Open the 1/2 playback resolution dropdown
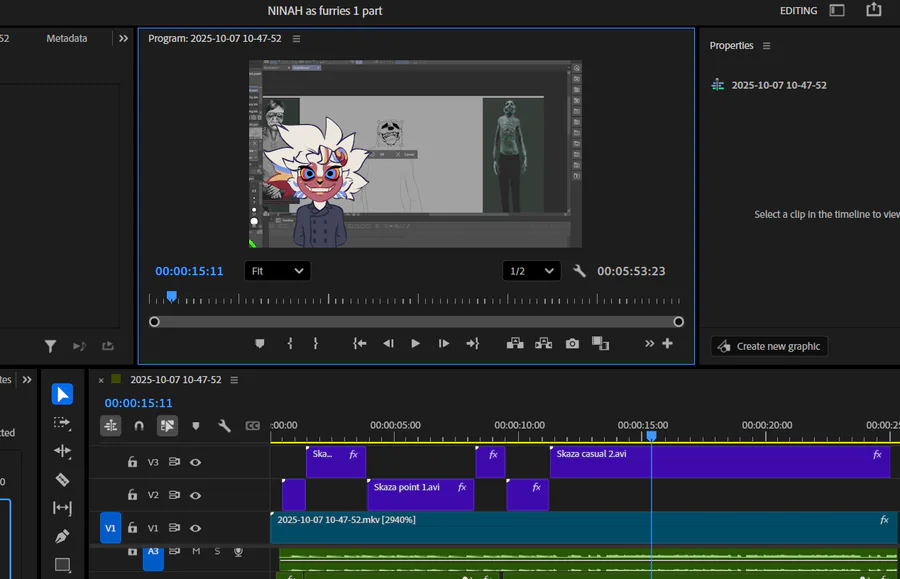This screenshot has height=579, width=900. pyautogui.click(x=532, y=271)
